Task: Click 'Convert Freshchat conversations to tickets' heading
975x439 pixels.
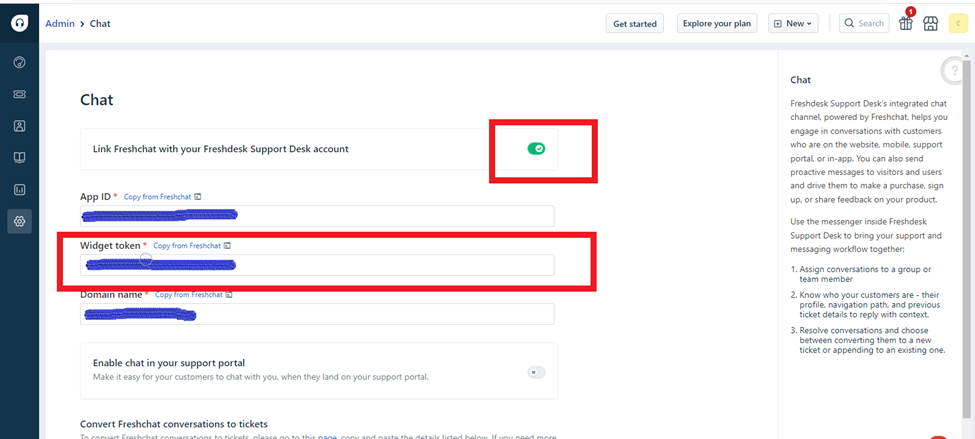Action: (173, 424)
